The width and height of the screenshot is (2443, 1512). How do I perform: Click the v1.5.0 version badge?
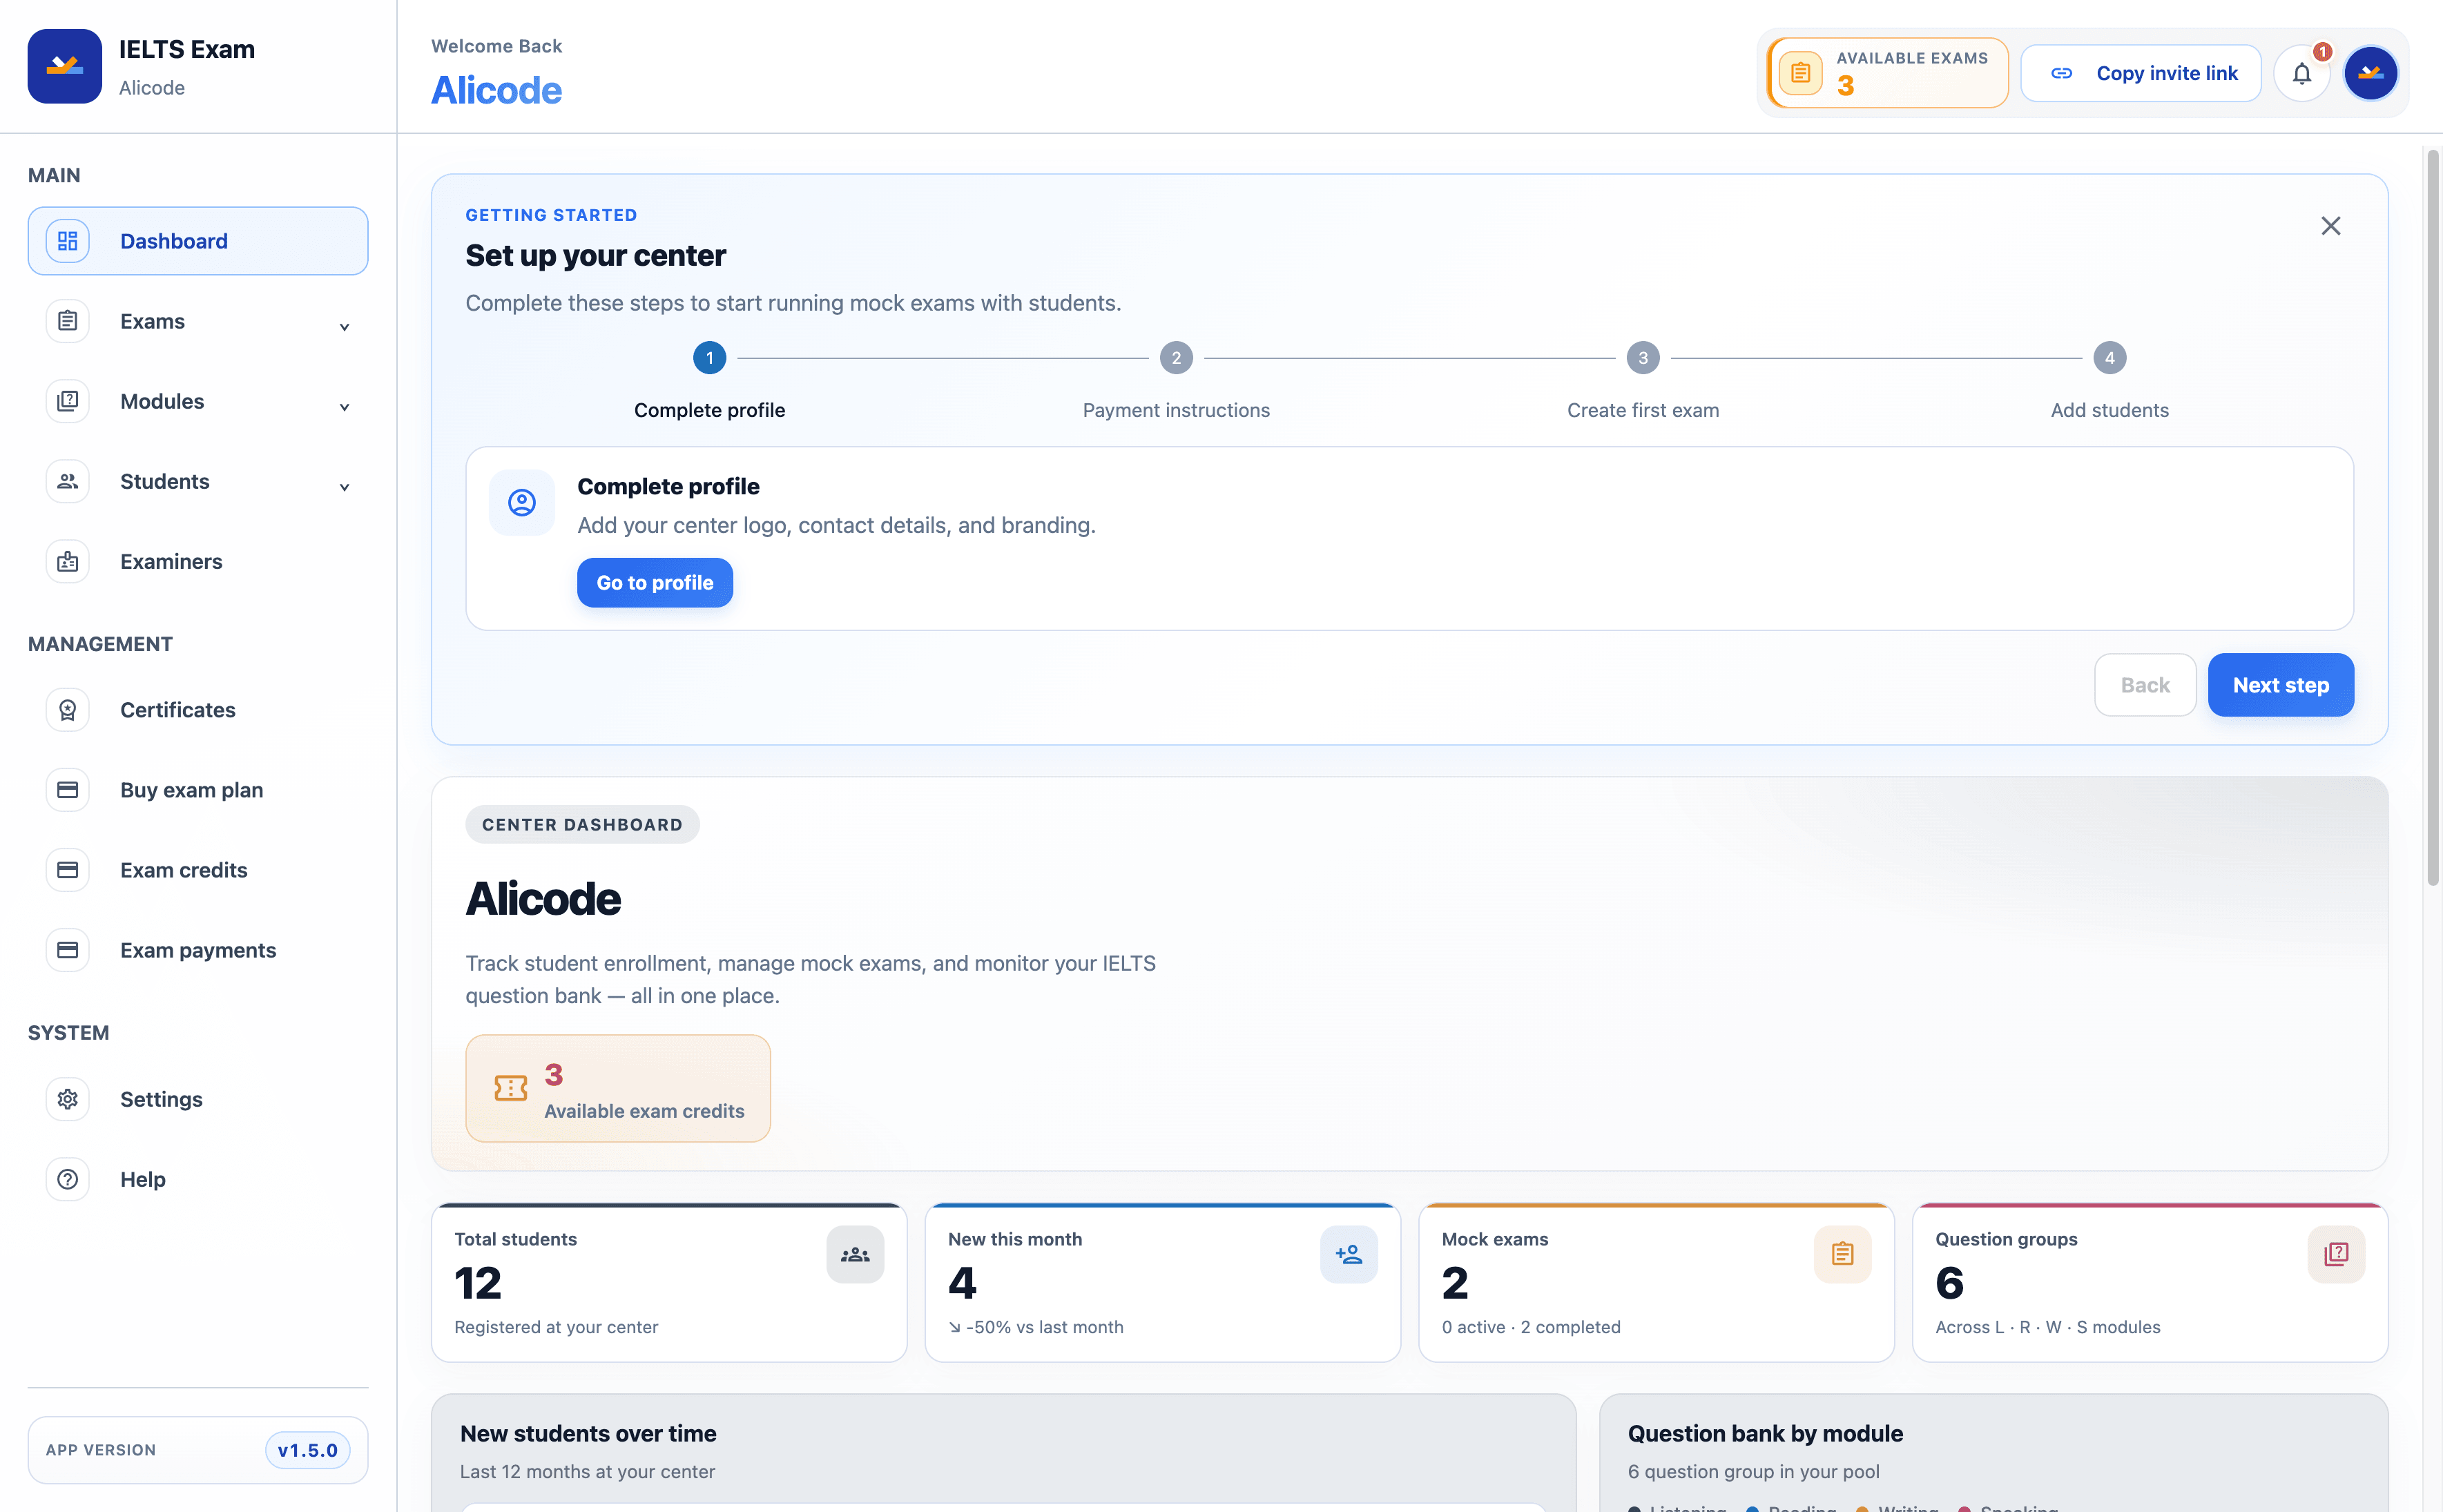click(x=308, y=1450)
